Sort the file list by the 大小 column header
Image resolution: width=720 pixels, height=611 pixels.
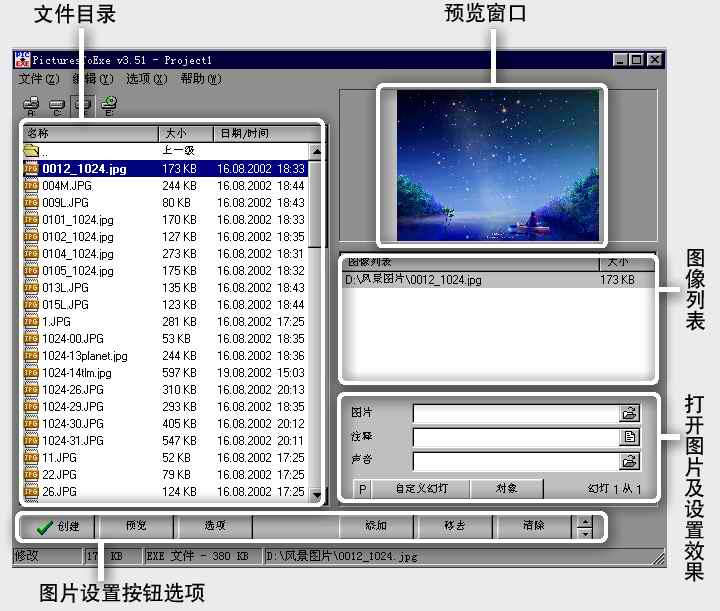(186, 134)
